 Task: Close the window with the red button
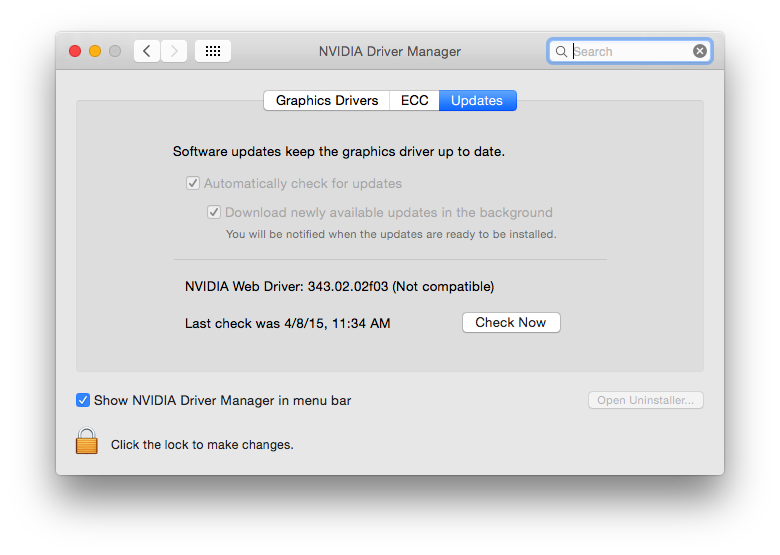coord(75,51)
